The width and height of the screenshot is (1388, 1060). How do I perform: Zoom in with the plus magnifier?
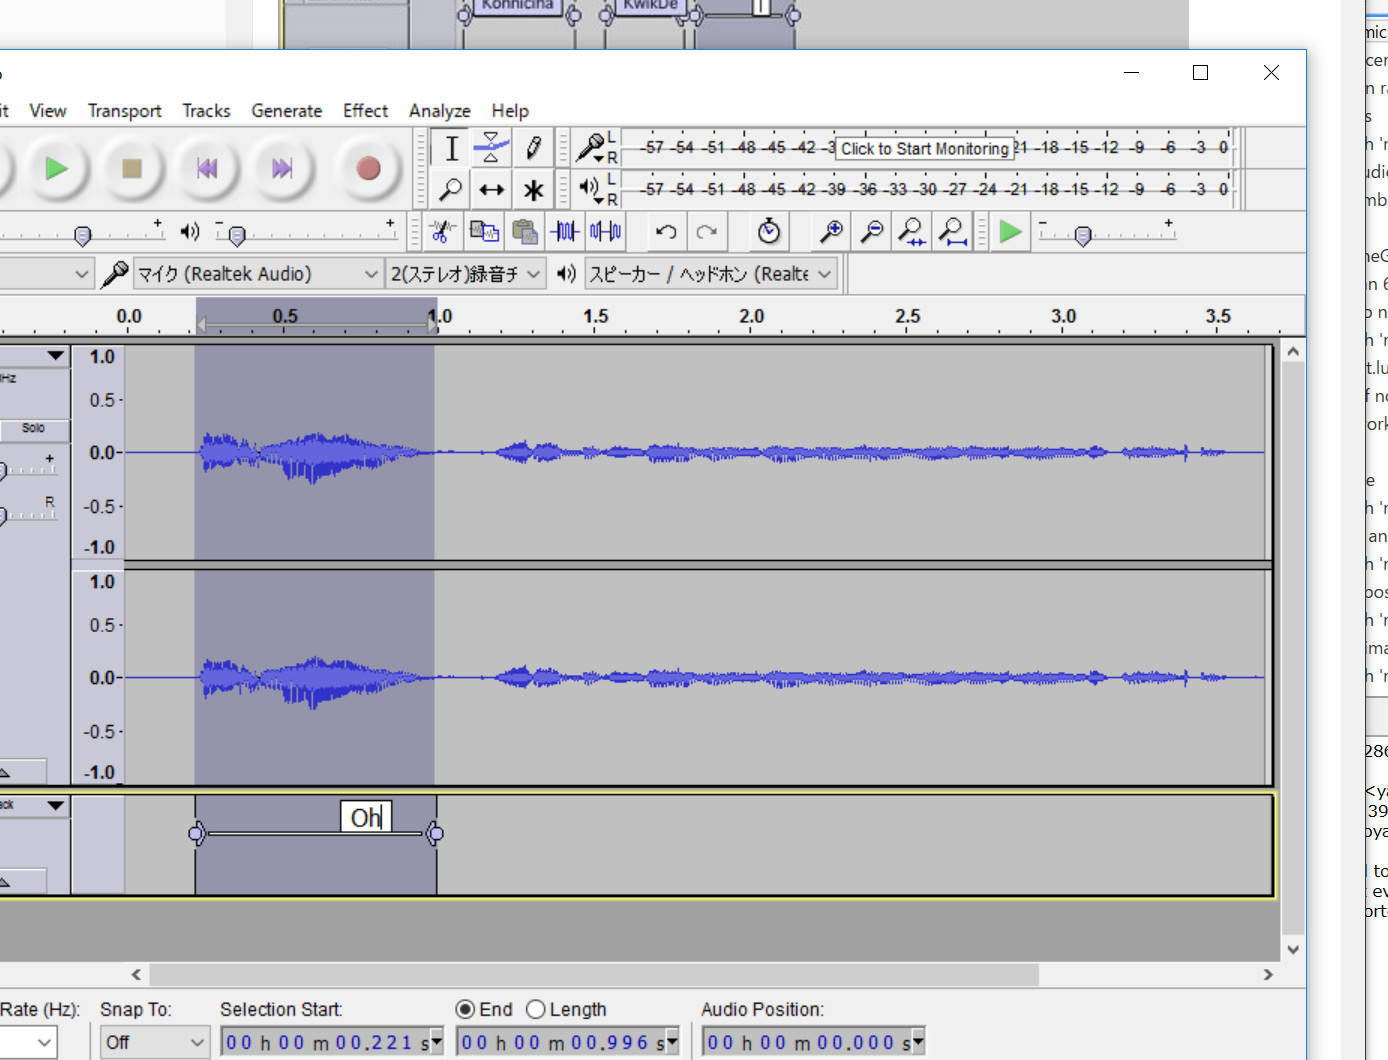[831, 232]
